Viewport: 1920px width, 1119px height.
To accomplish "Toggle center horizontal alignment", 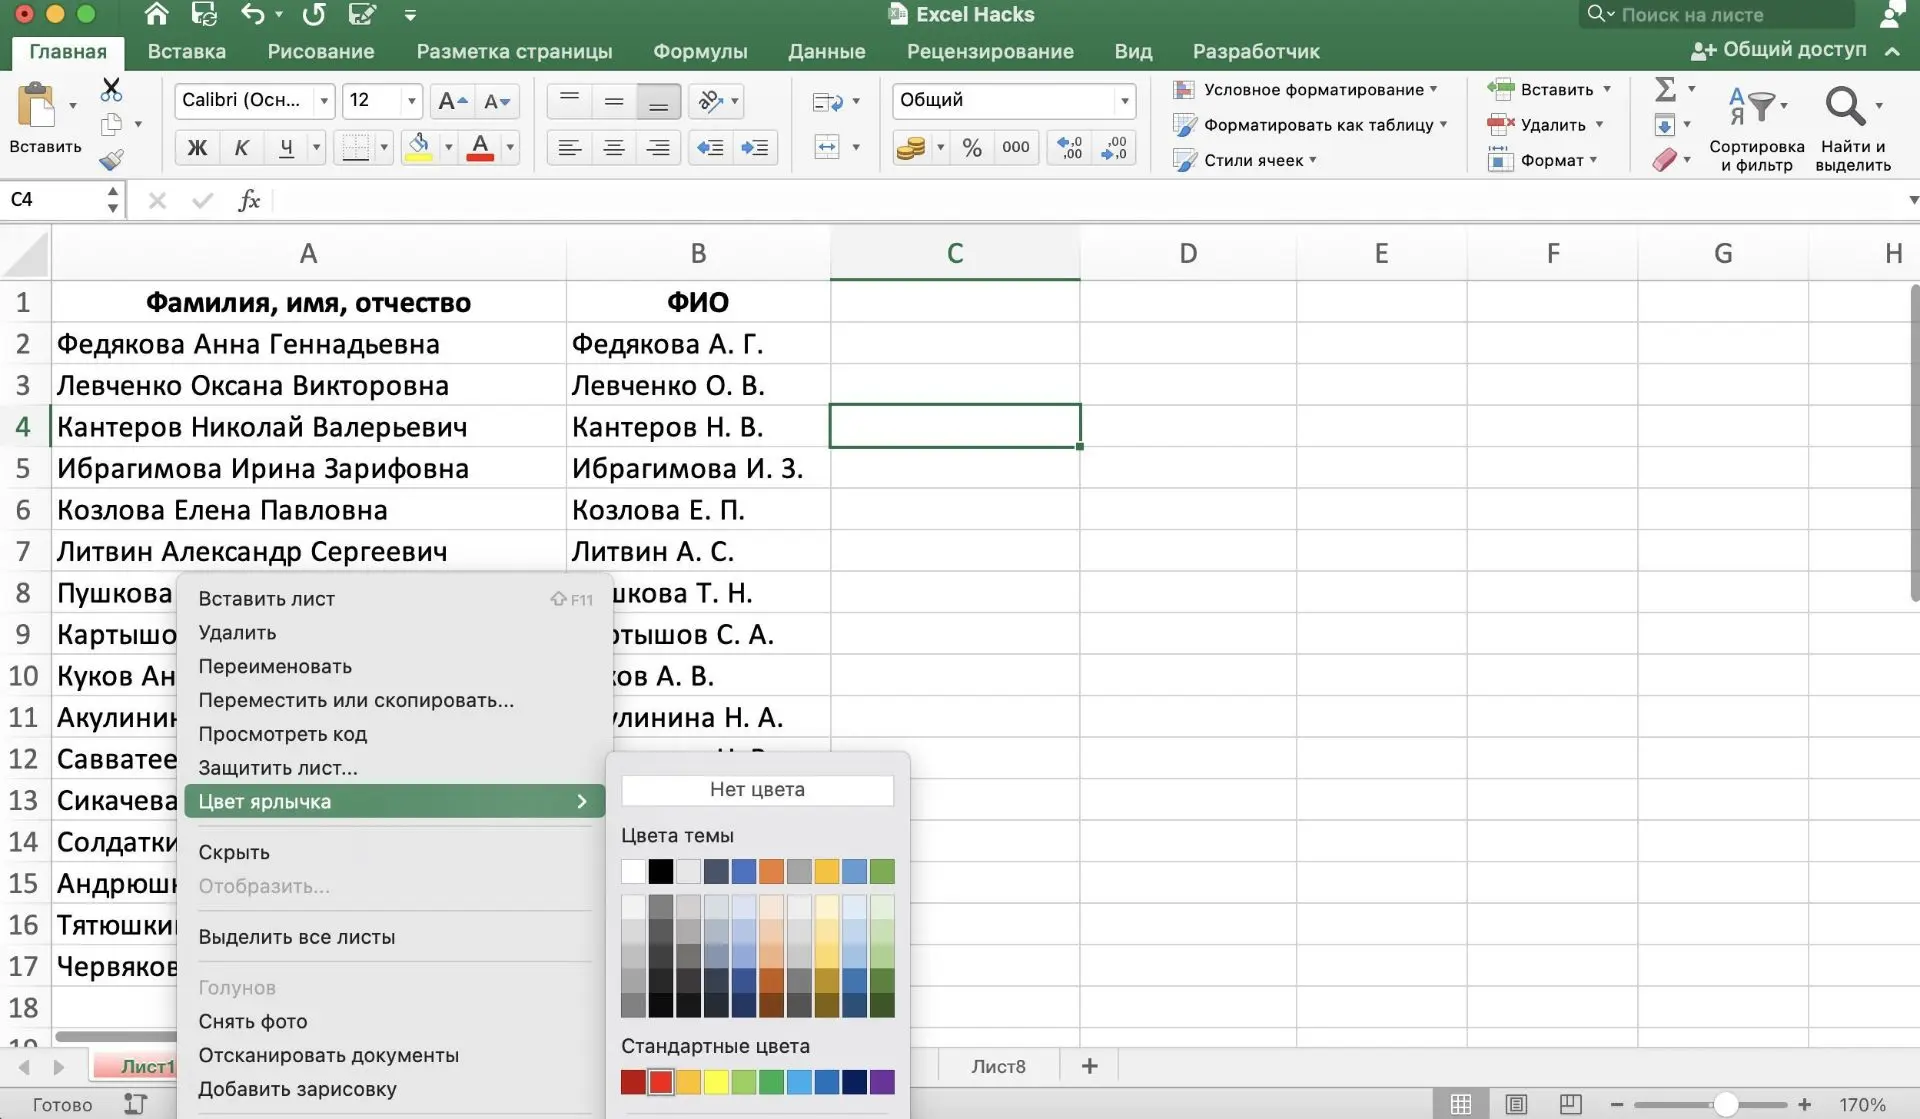I will [x=614, y=148].
